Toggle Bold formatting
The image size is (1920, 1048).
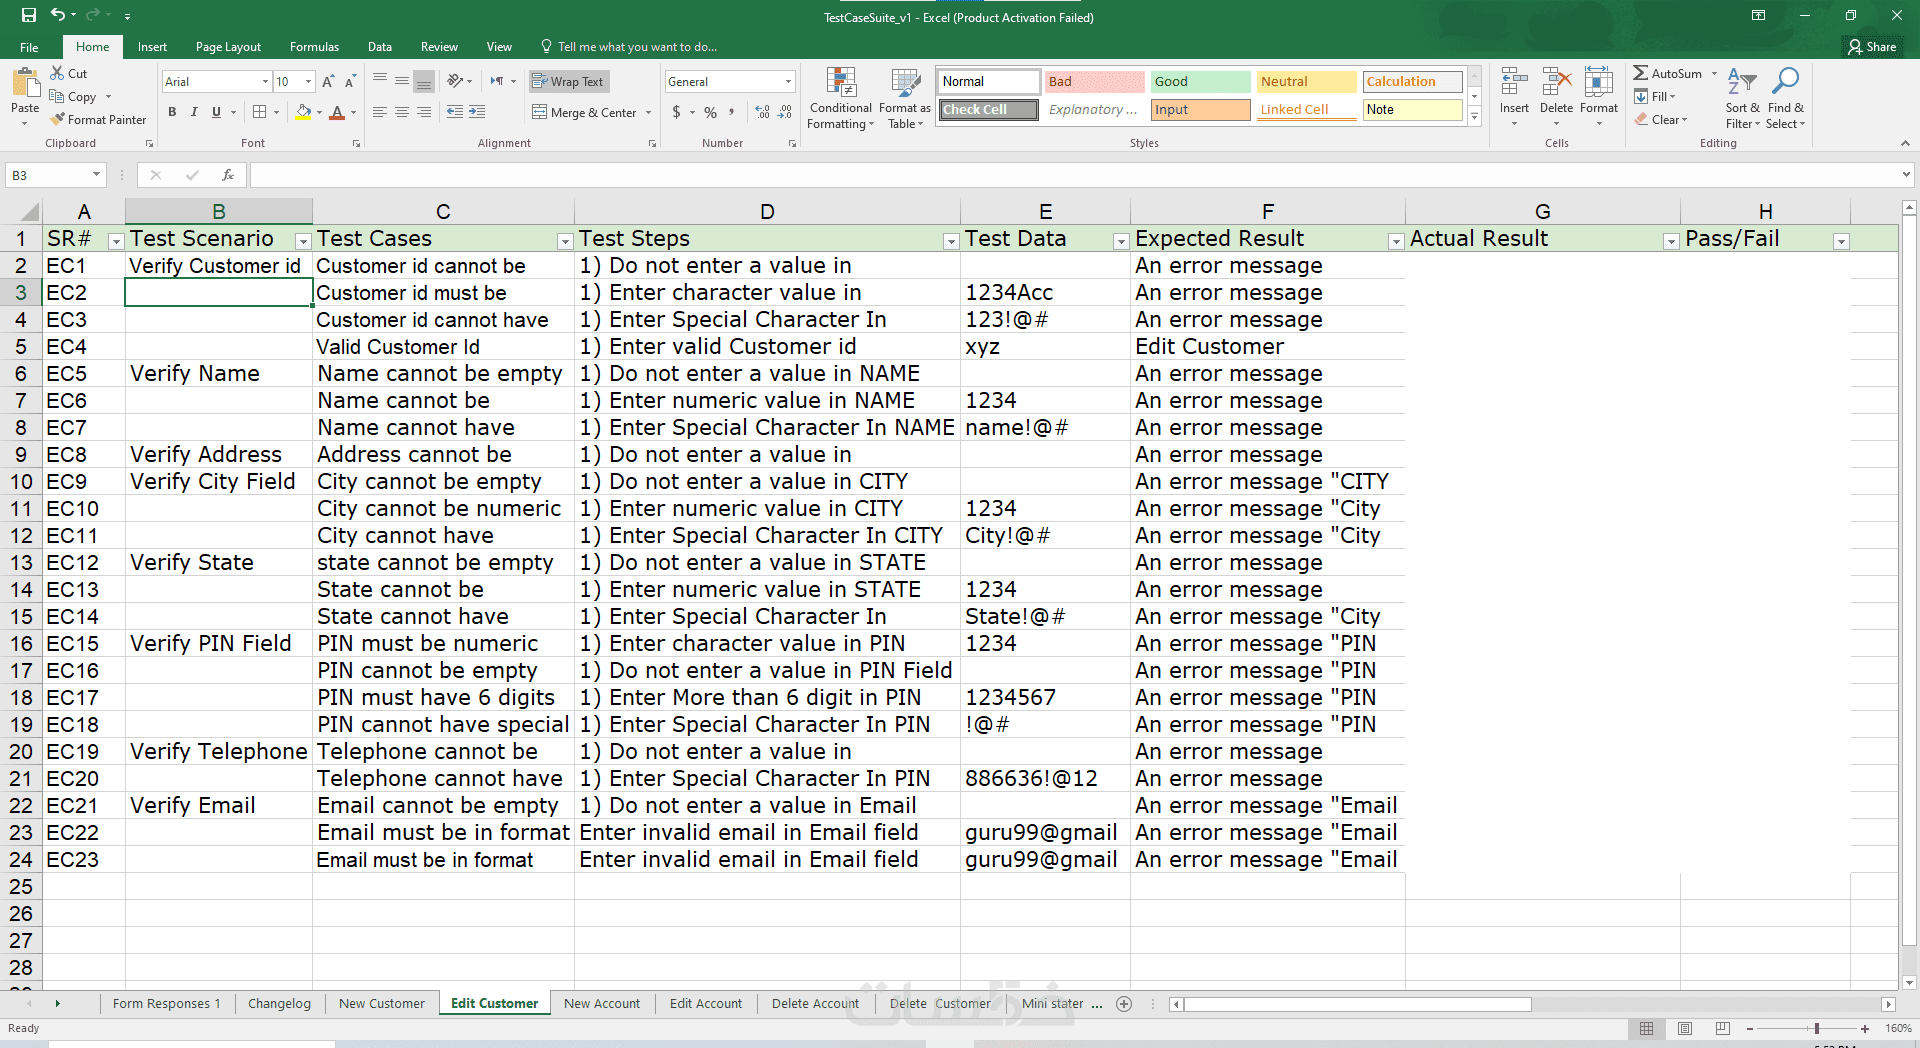point(172,112)
